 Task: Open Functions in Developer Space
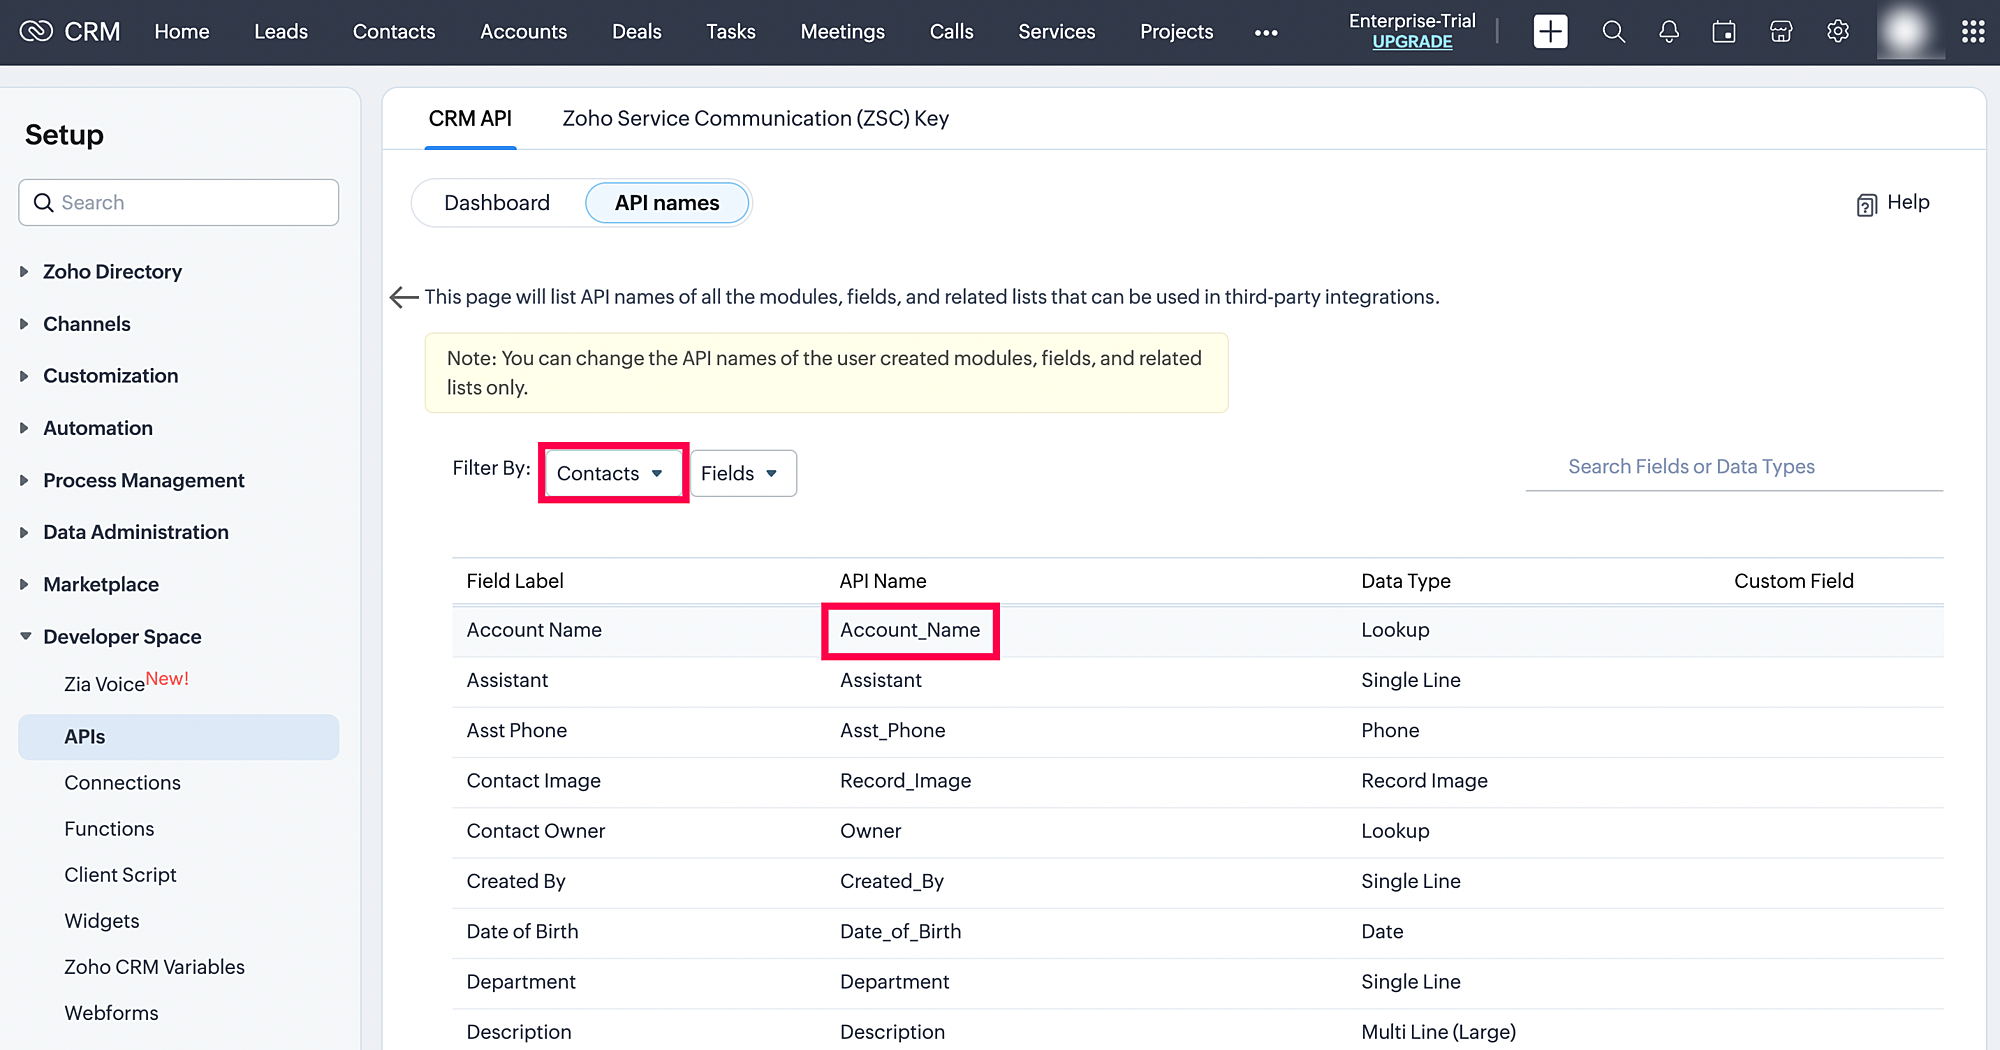(109, 829)
